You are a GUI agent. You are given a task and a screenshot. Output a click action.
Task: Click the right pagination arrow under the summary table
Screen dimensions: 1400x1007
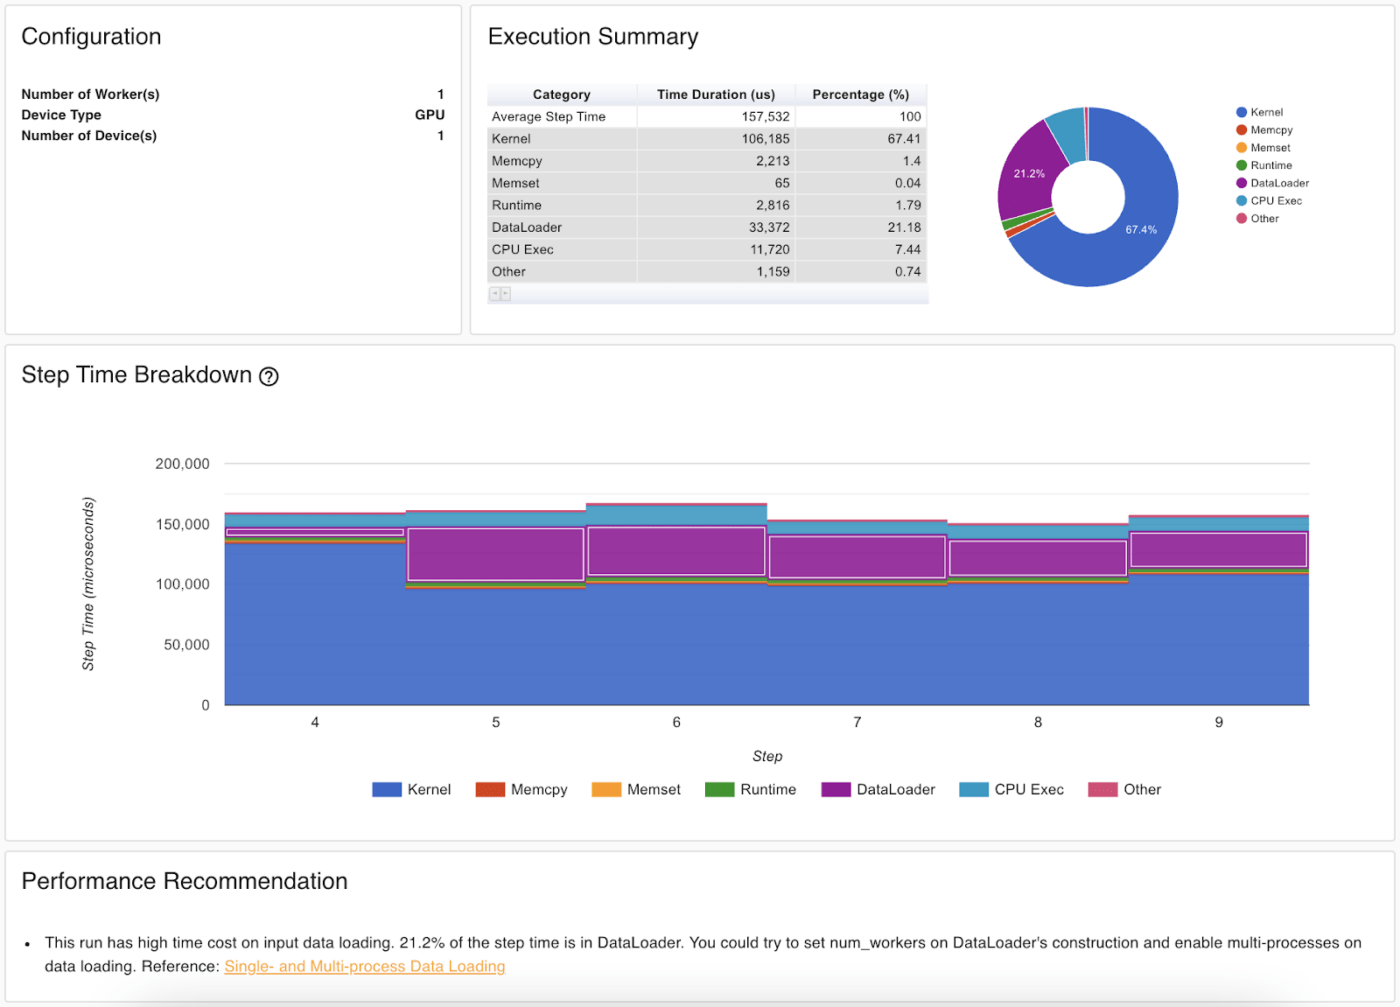click(x=504, y=293)
